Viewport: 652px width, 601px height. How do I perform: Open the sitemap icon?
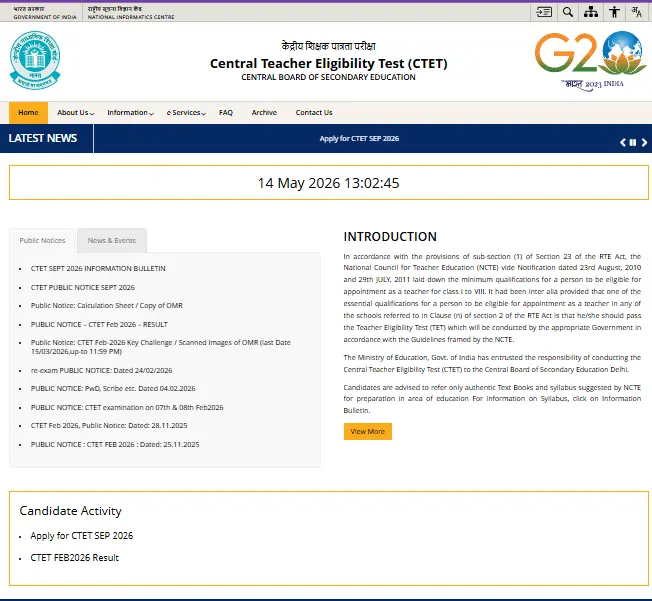(x=591, y=12)
